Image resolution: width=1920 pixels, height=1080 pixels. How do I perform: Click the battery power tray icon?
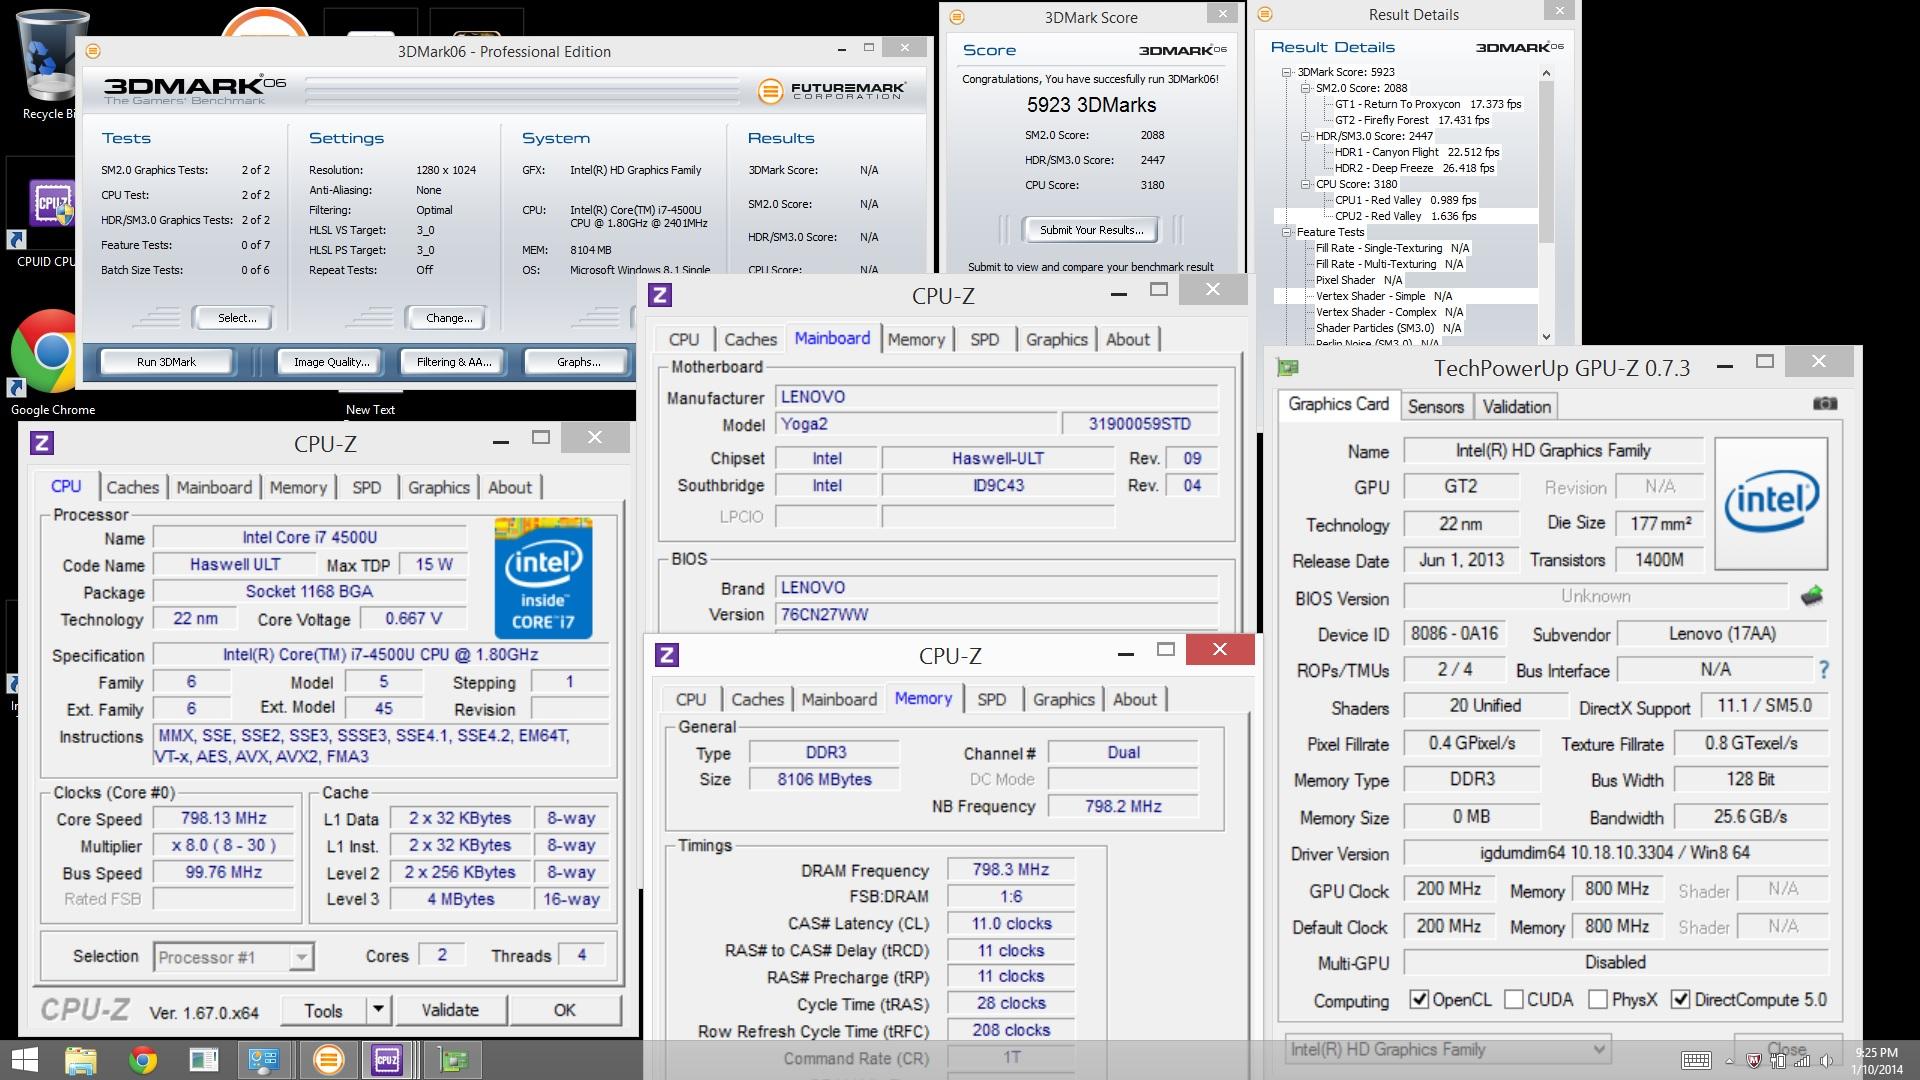pos(1778,1060)
